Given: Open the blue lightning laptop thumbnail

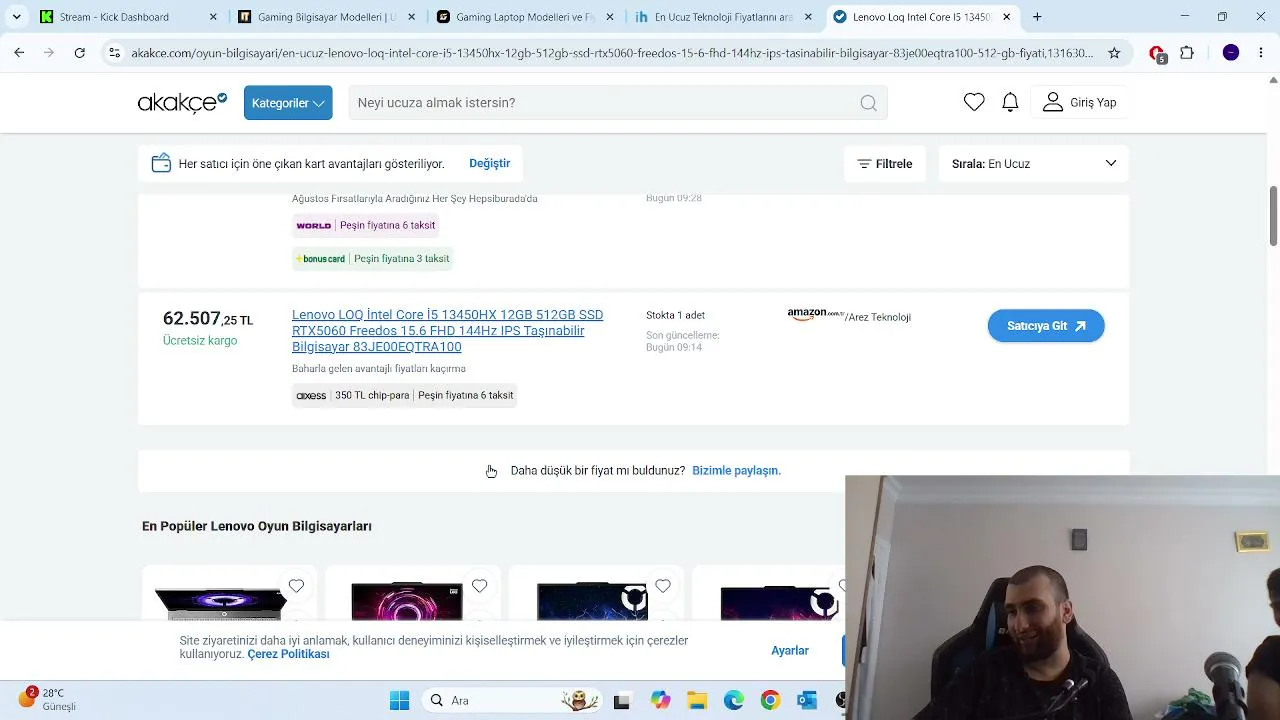Looking at the screenshot, I should click(x=592, y=602).
